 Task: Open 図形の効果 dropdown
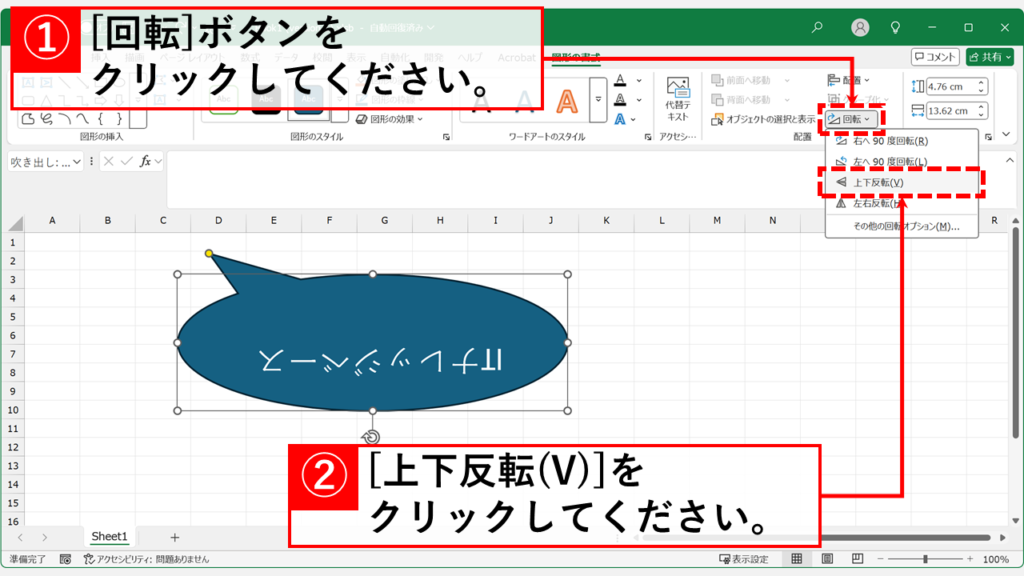pyautogui.click(x=390, y=119)
